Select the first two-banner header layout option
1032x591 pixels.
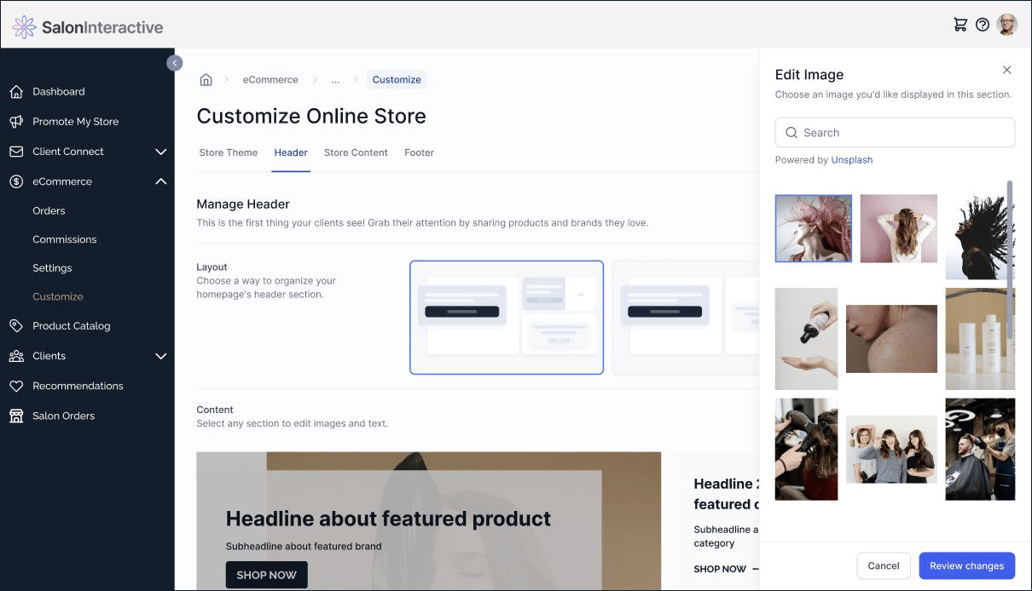[x=506, y=318]
